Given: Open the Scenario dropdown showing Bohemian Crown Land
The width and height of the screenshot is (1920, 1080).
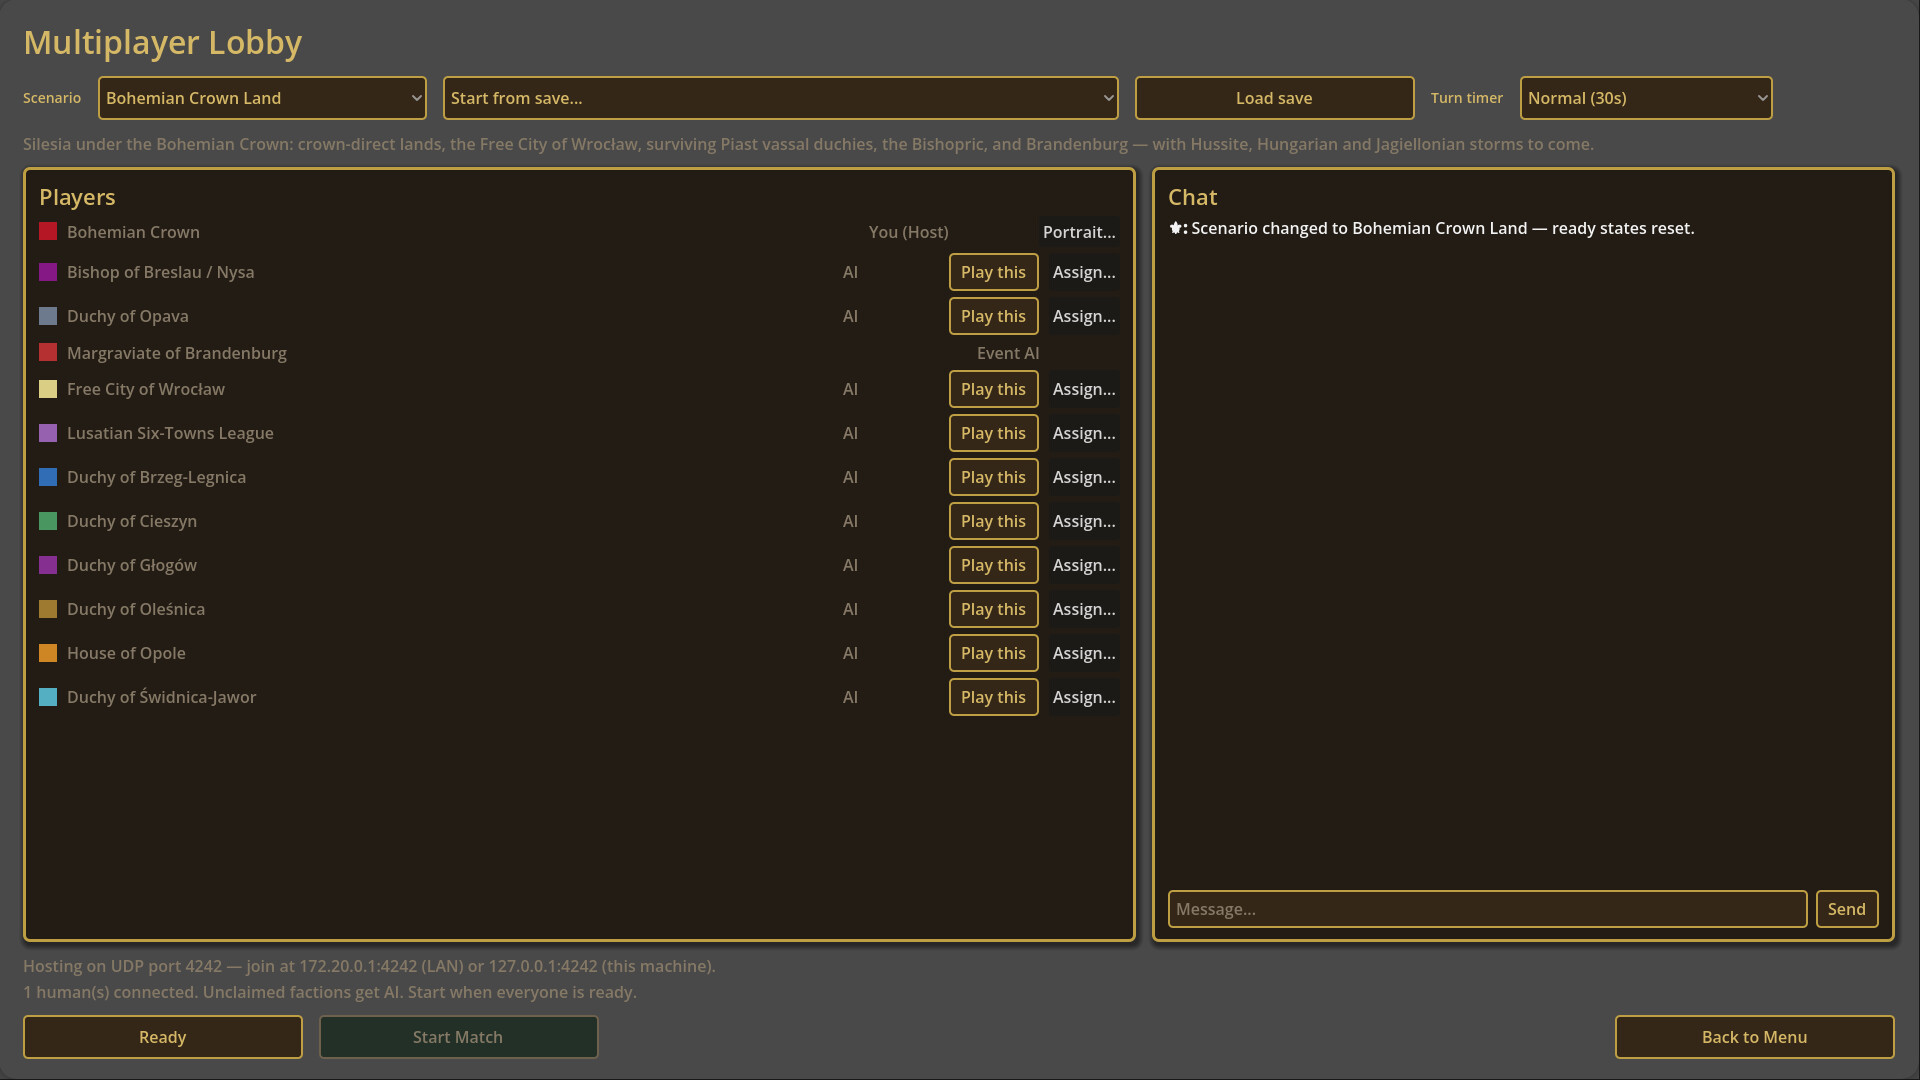Looking at the screenshot, I should click(x=262, y=98).
